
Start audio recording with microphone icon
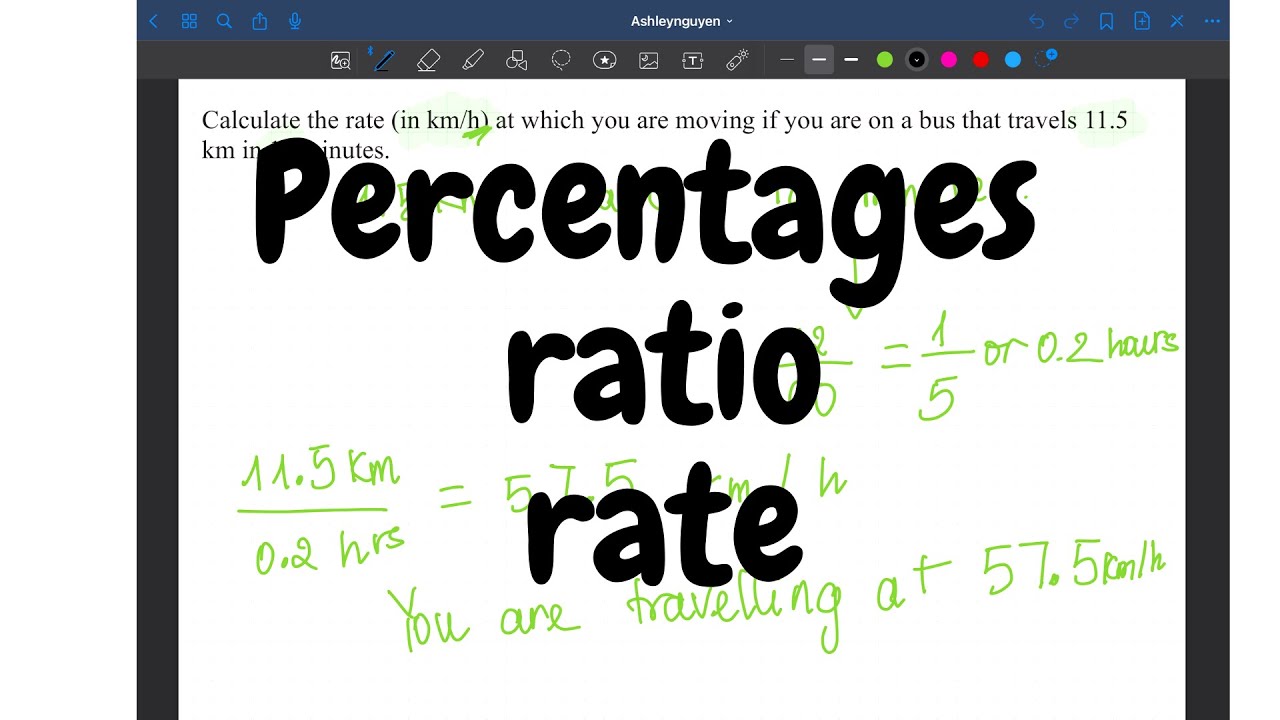pos(295,21)
